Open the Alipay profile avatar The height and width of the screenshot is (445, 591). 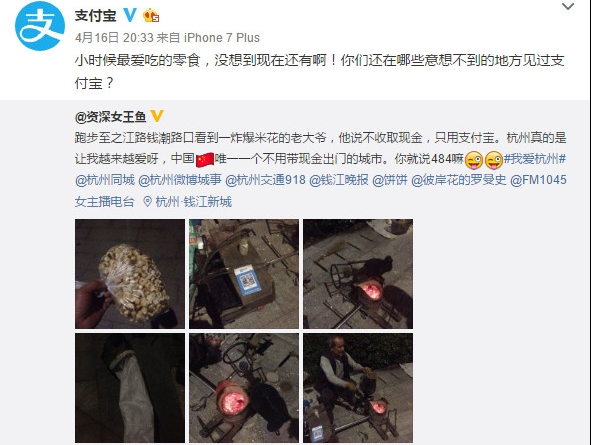click(40, 26)
